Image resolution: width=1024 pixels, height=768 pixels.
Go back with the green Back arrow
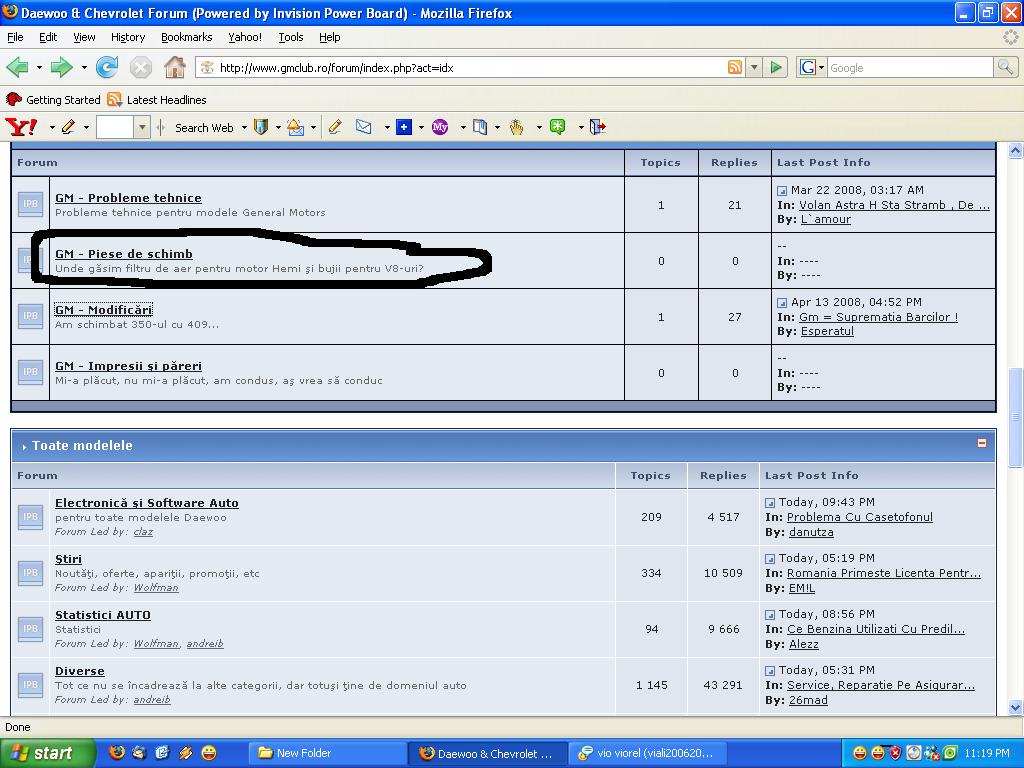[18, 67]
